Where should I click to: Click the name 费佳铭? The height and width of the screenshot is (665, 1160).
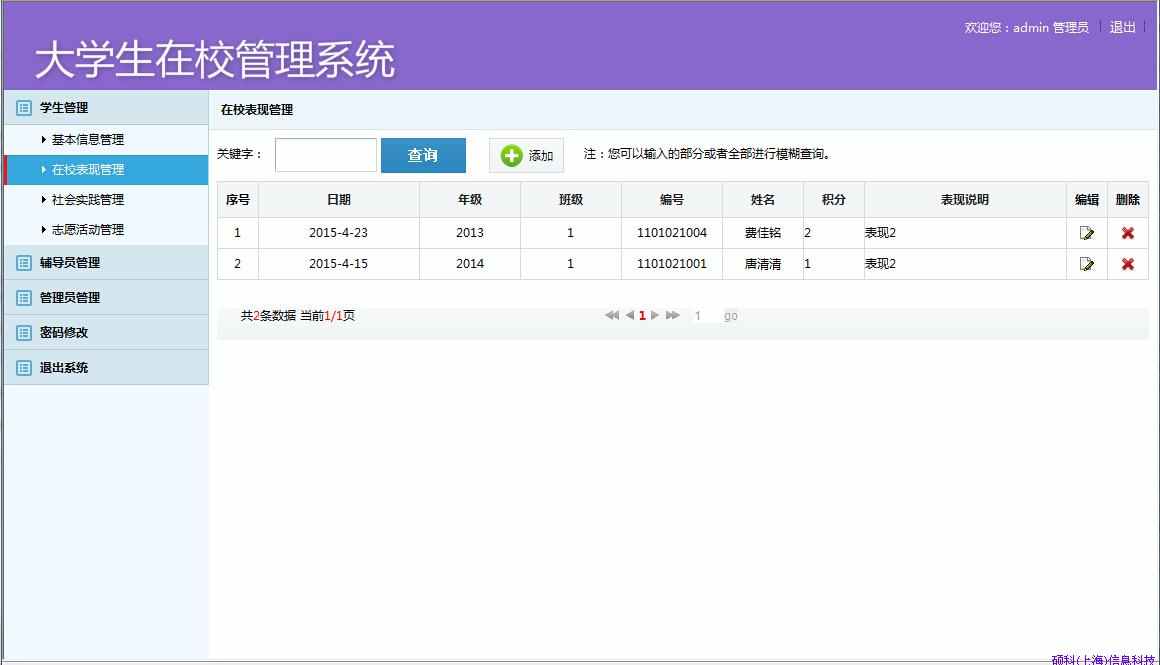[763, 233]
